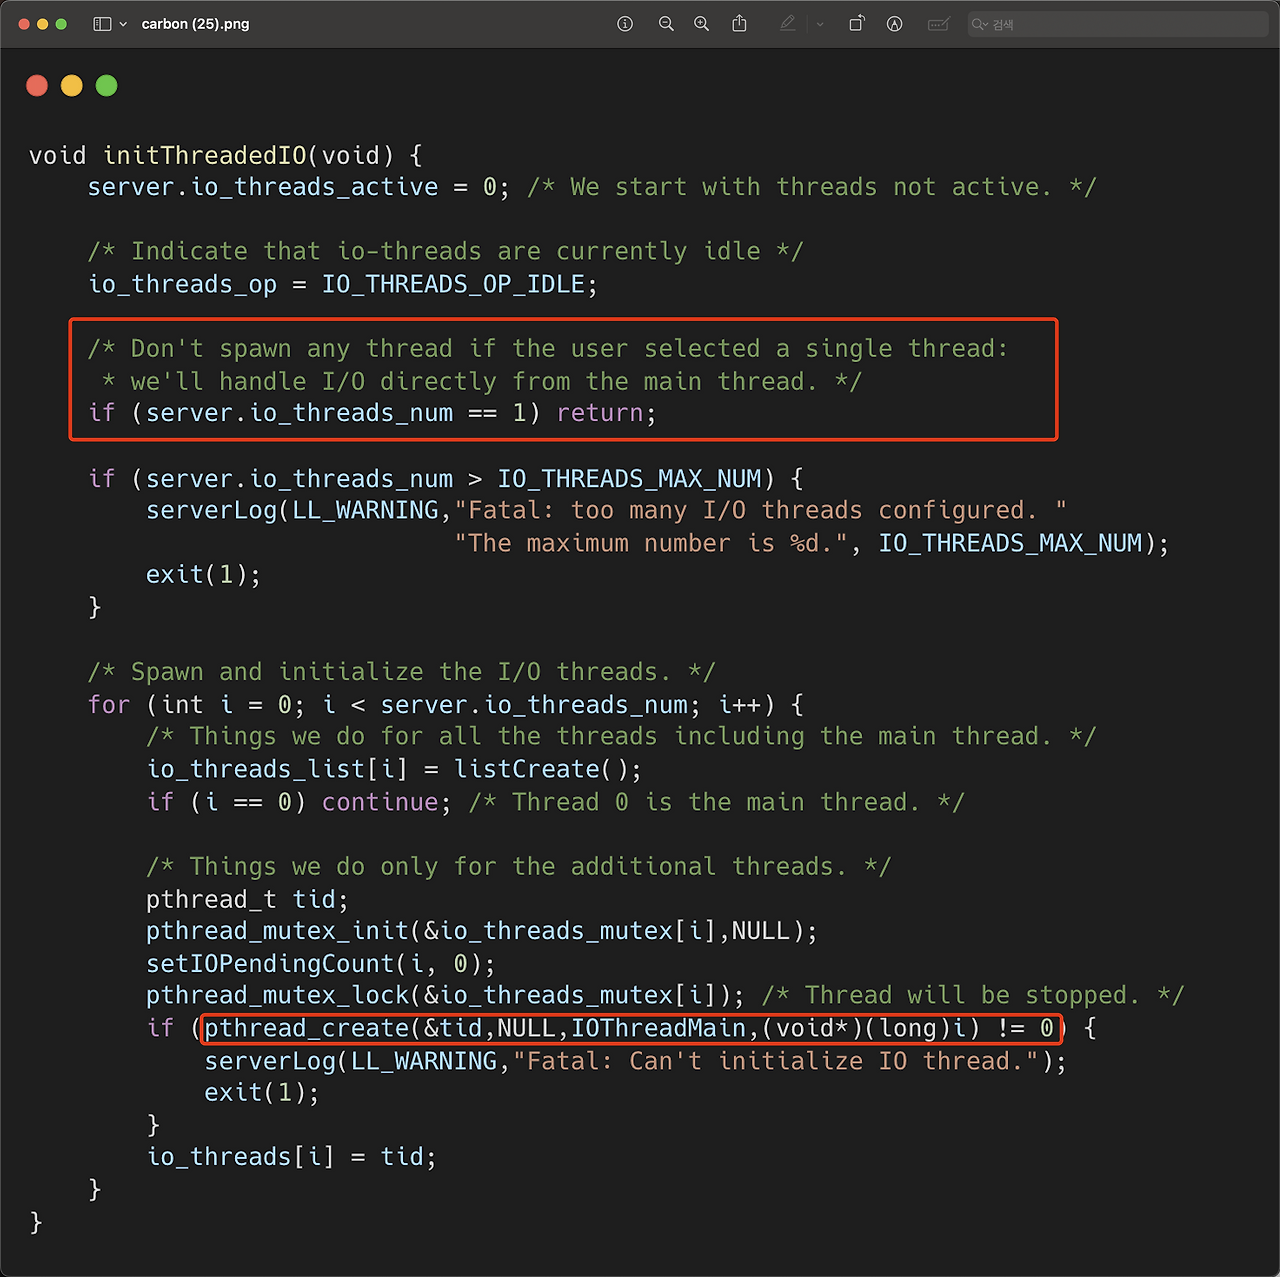Click comment "Spawn and initialize the I/O threads."
This screenshot has width=1280, height=1277.
click(x=402, y=672)
